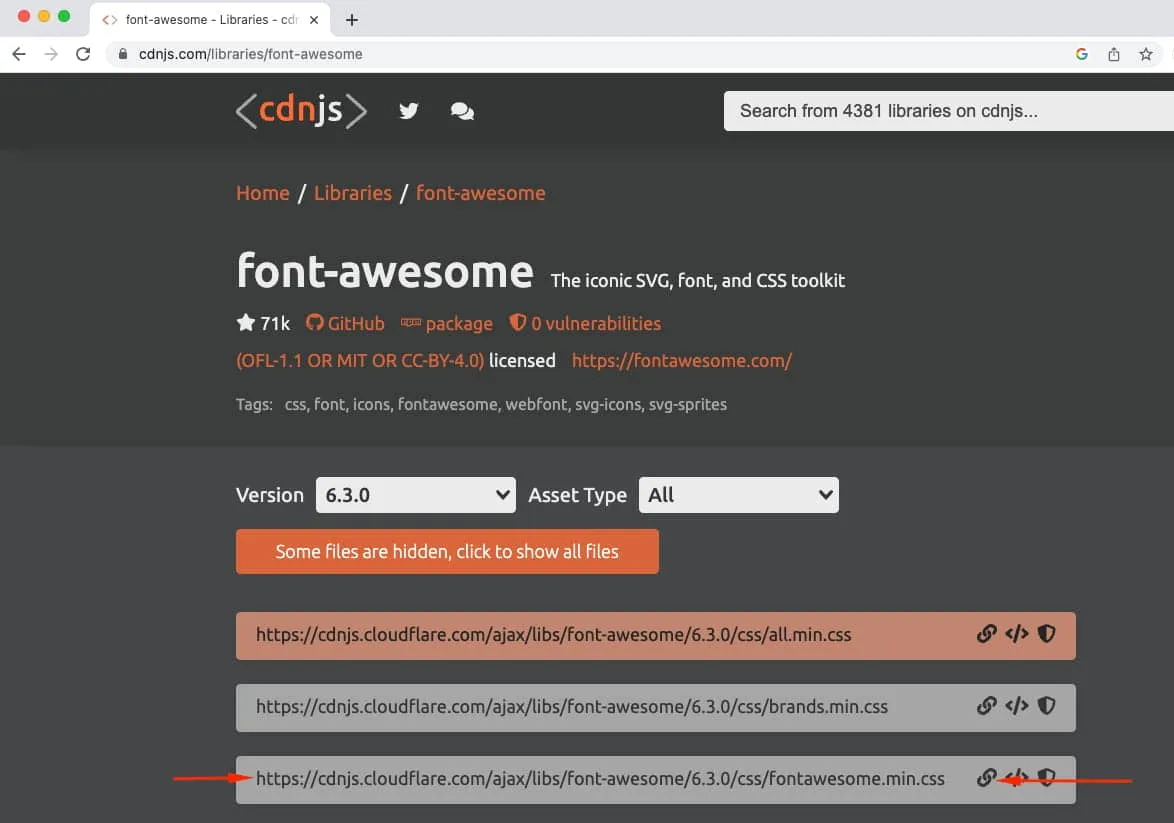
Task: Show all hidden files button
Action: pos(447,552)
